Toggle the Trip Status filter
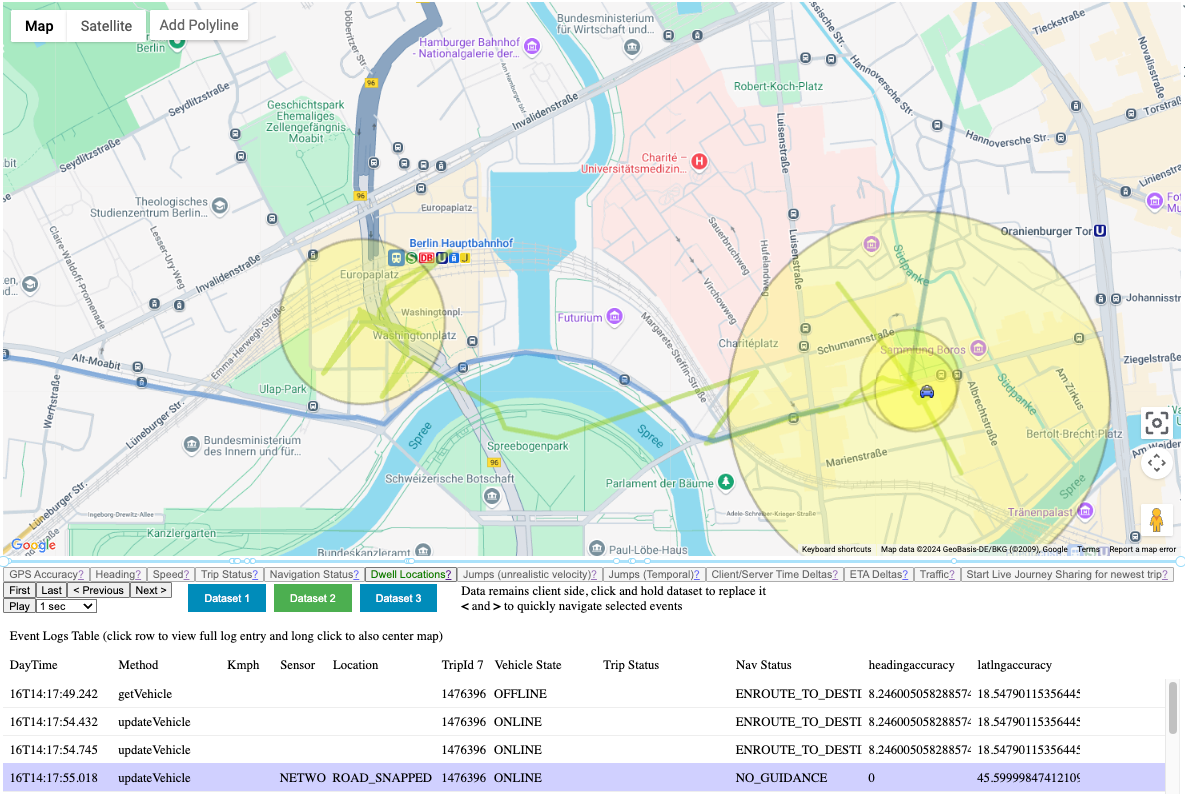Viewport: 1185px width, 794px height. [x=229, y=574]
